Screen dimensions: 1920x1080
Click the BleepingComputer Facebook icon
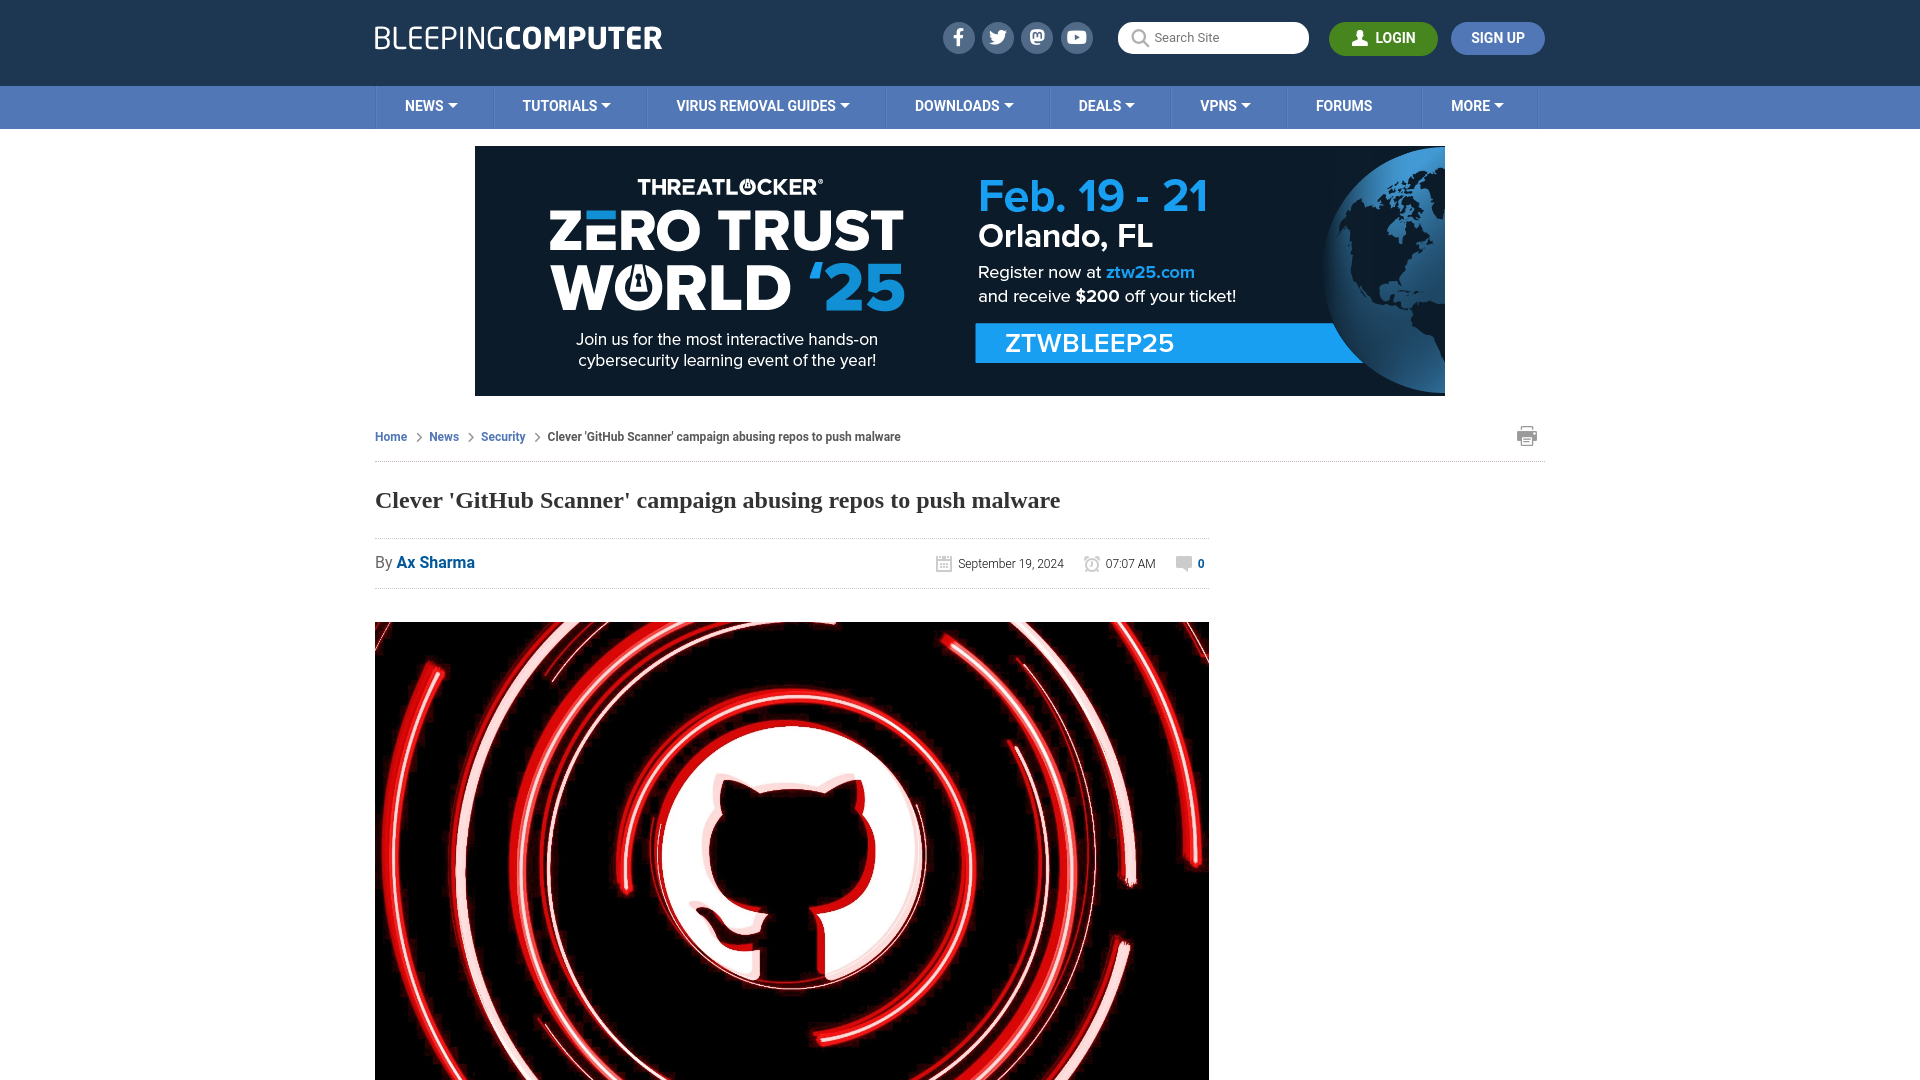(x=957, y=37)
